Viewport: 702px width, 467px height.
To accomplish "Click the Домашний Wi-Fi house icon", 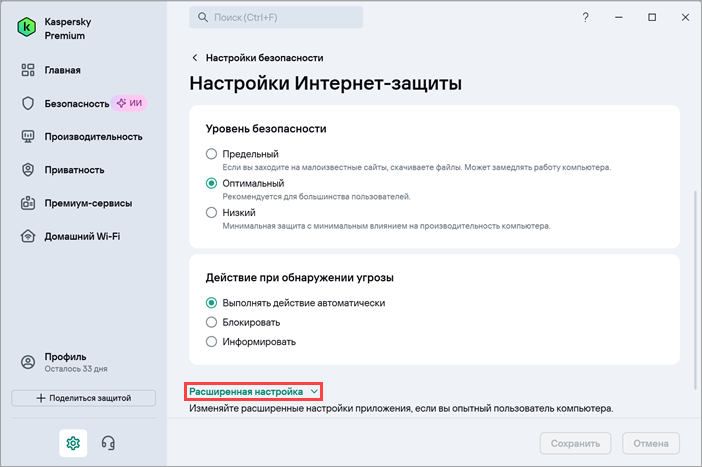I will coord(28,236).
